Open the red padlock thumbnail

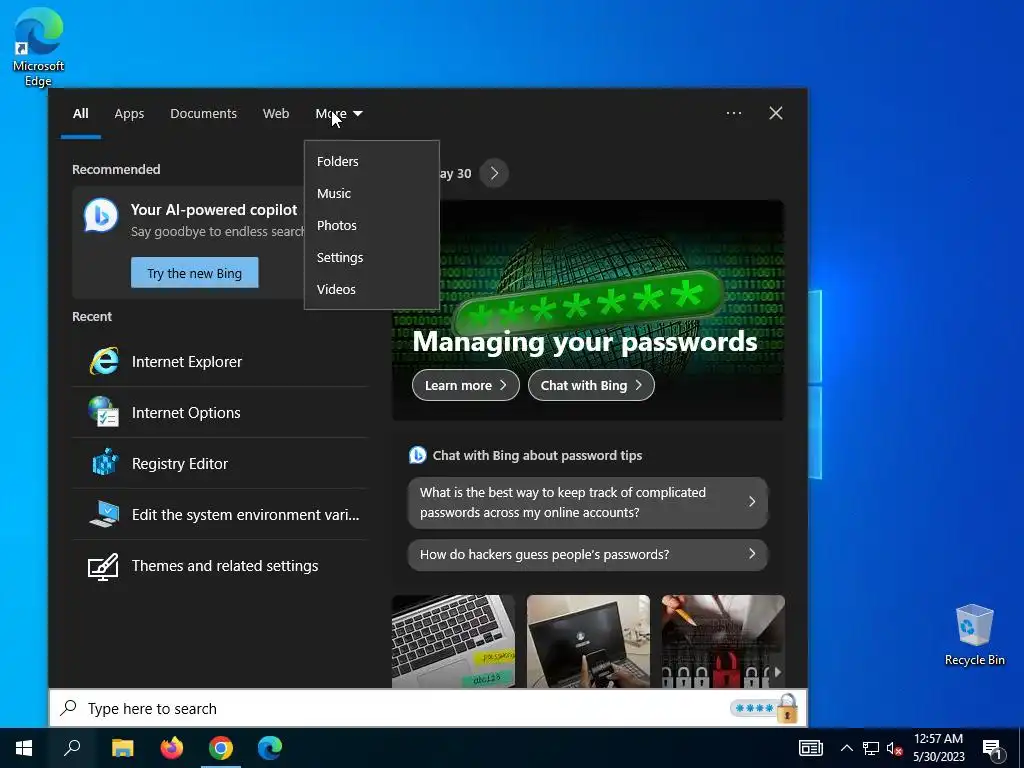click(x=723, y=641)
